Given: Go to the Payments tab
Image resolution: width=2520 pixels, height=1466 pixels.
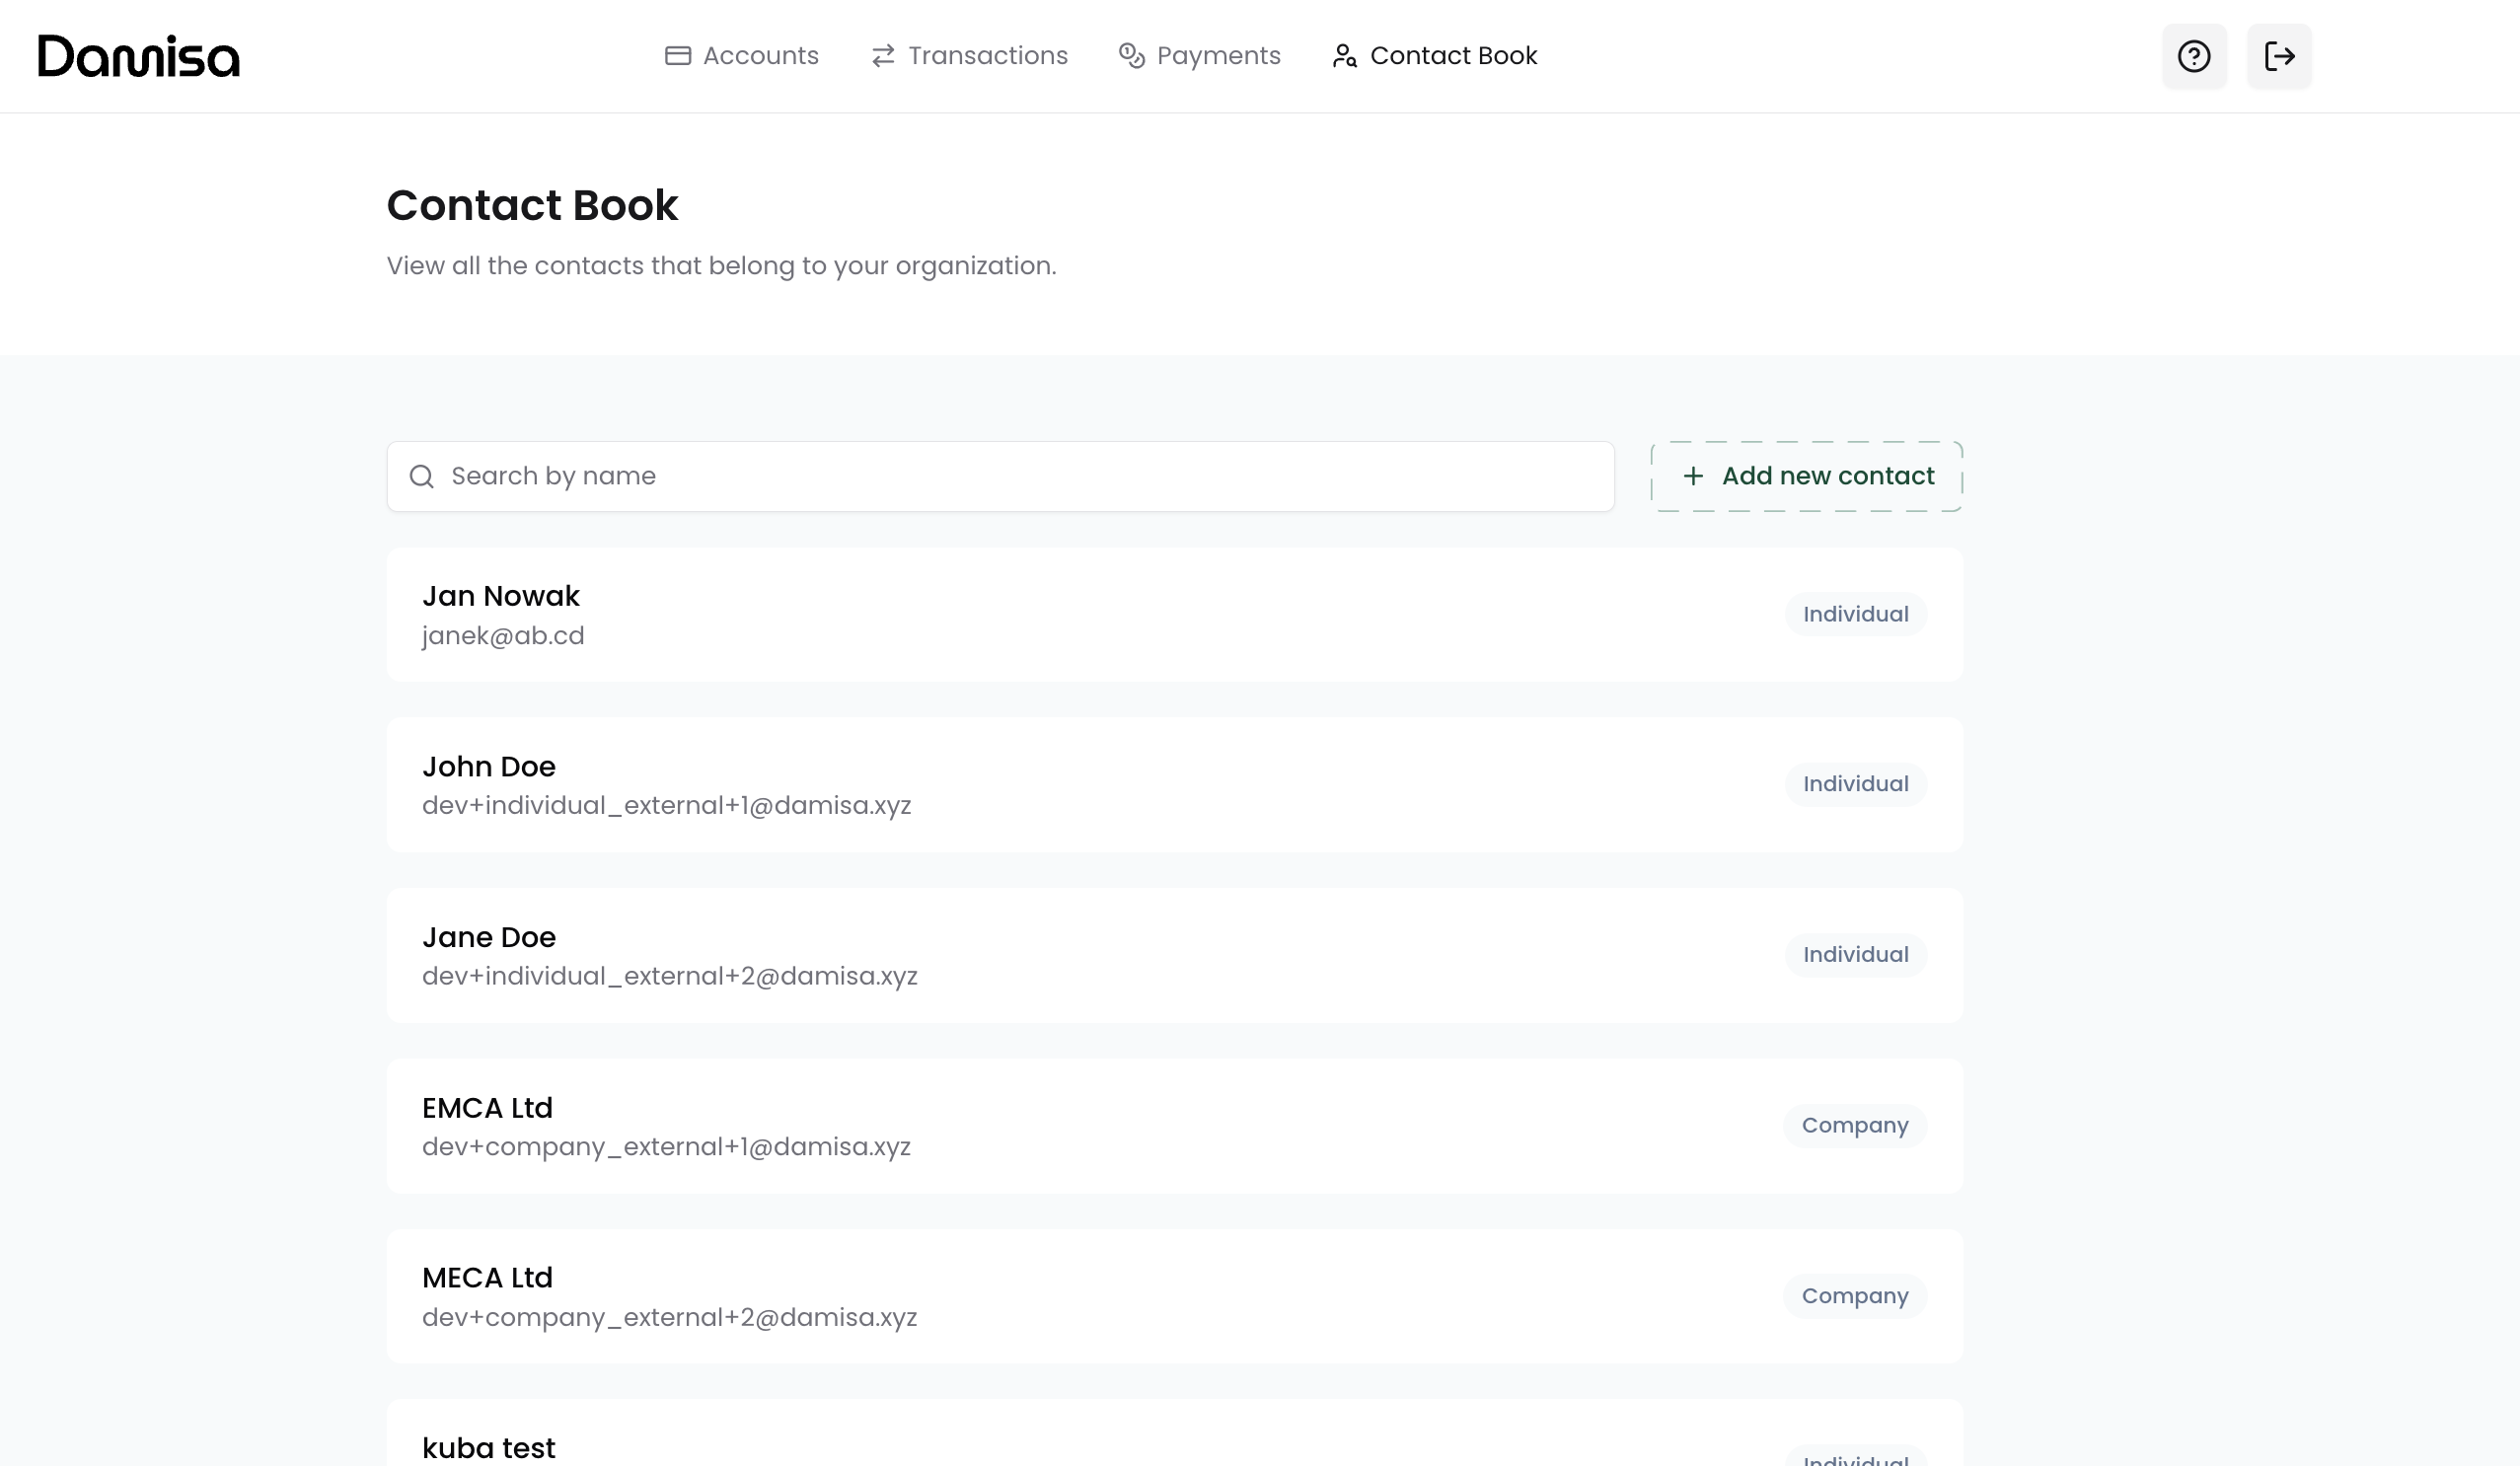Looking at the screenshot, I should click(x=1218, y=56).
